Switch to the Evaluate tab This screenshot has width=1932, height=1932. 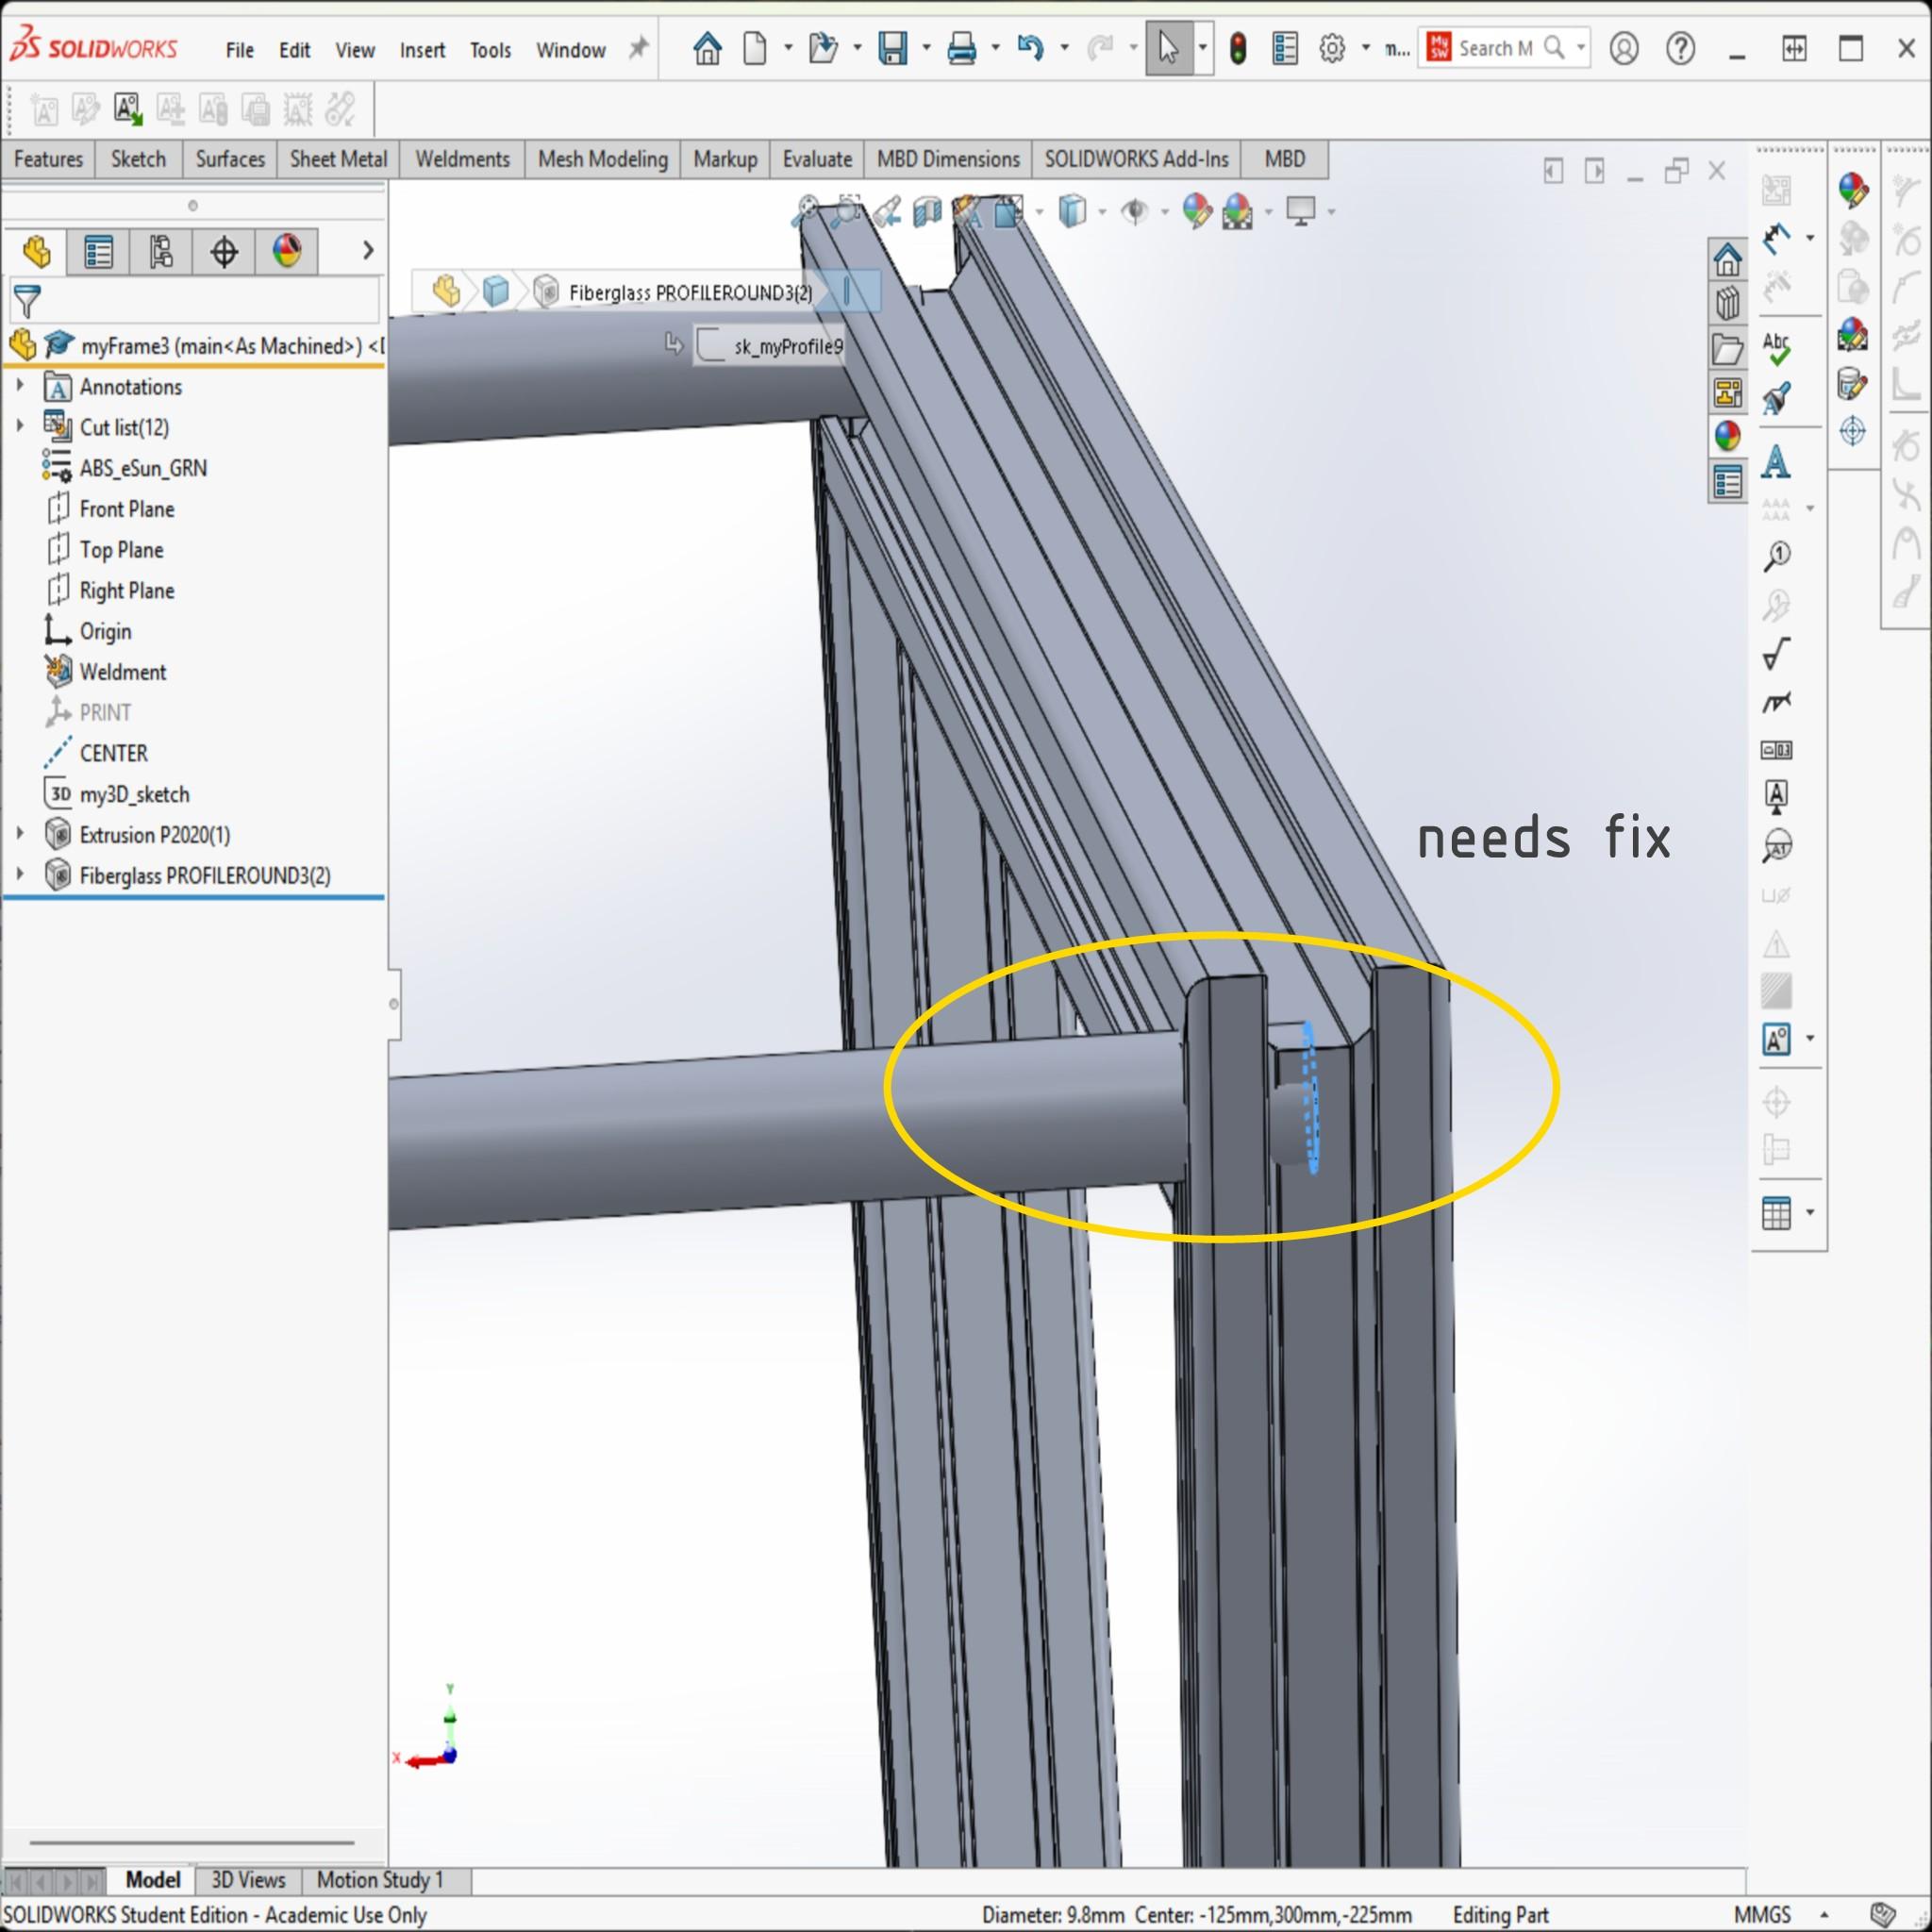tap(817, 159)
